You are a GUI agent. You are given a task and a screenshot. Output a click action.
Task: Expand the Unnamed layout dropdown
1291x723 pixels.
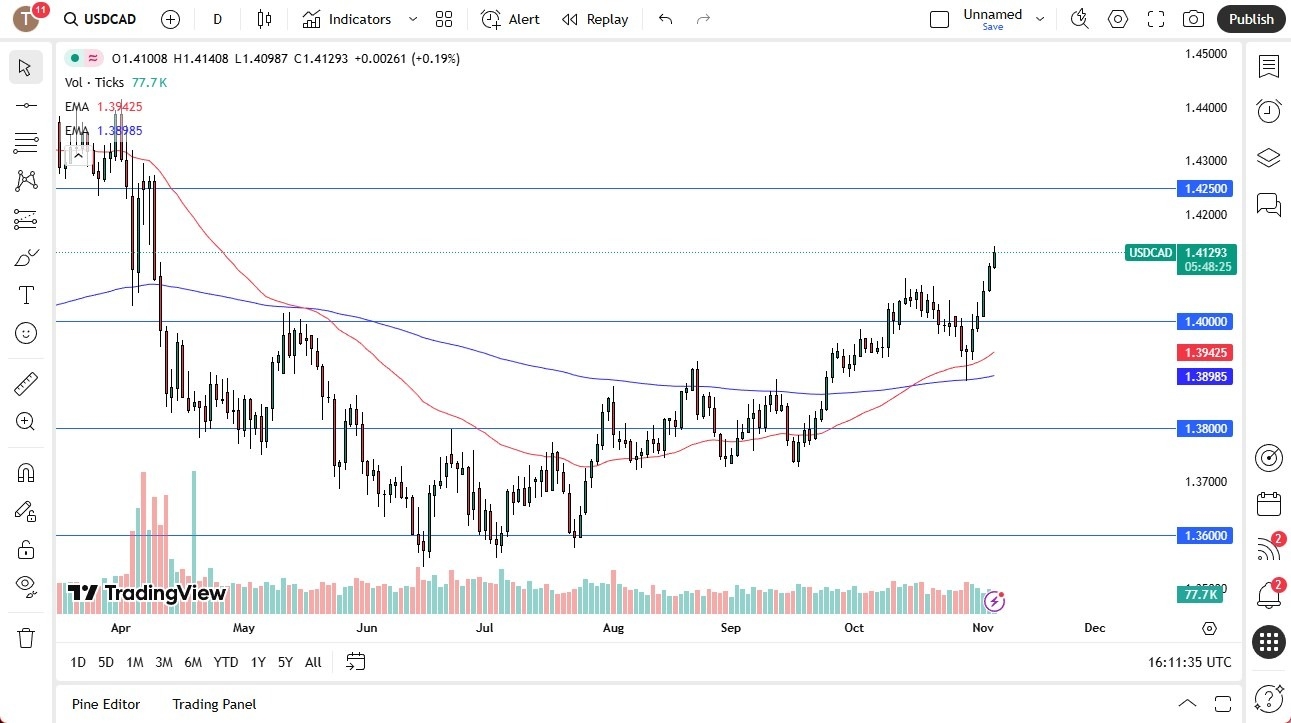(x=1040, y=18)
